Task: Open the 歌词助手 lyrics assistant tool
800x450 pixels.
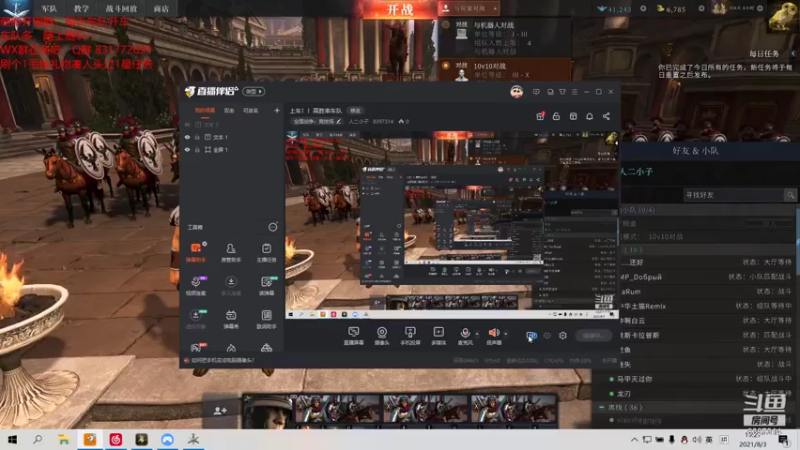Action: tap(266, 319)
